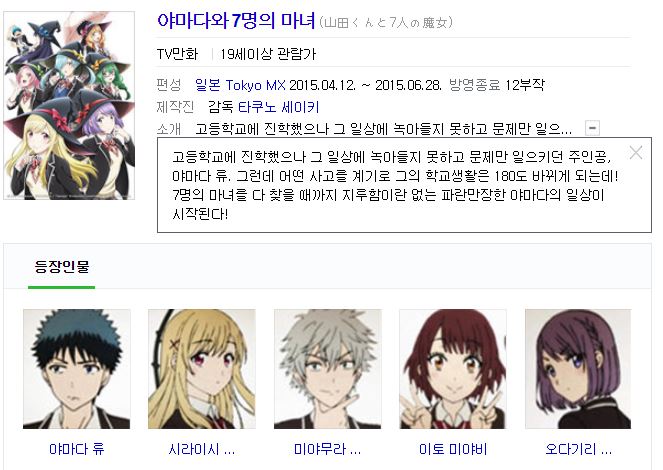Close the synopsis popup with the X icon

[636, 153]
